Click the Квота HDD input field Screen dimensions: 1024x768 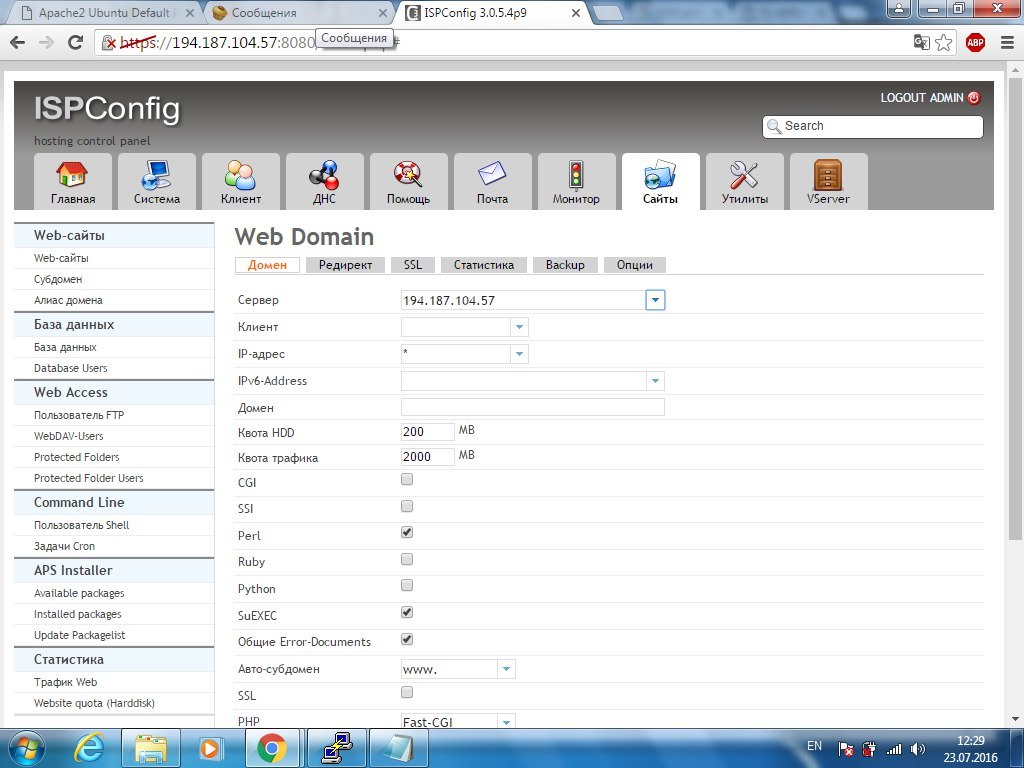[x=428, y=432]
